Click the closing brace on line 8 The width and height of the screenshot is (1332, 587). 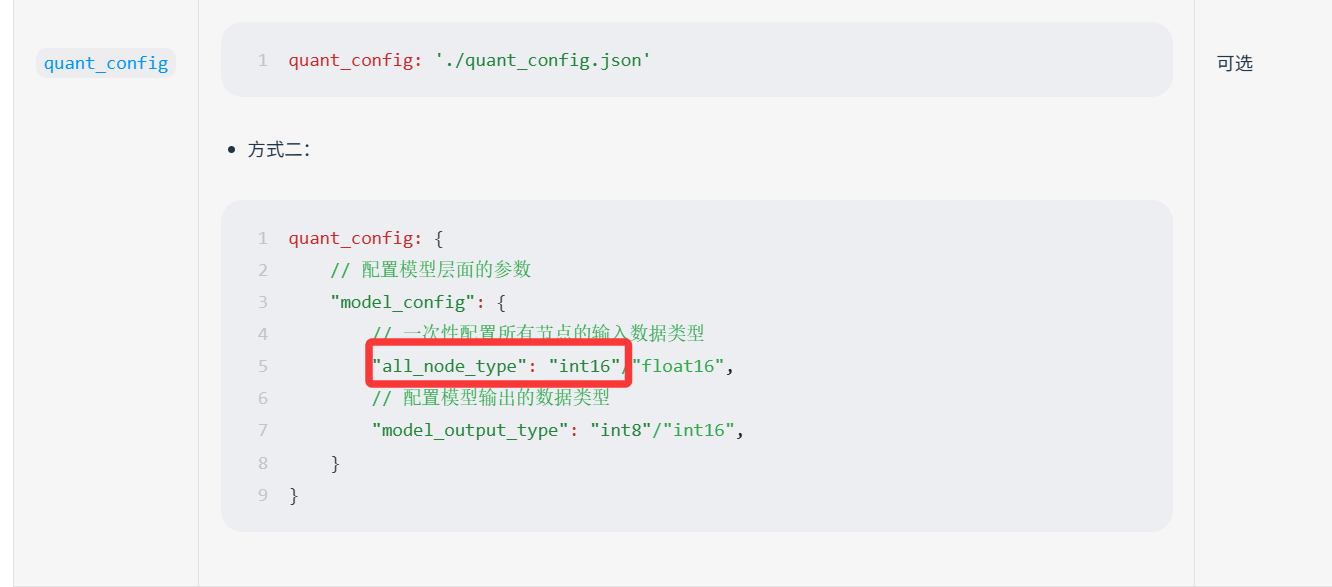coord(335,462)
